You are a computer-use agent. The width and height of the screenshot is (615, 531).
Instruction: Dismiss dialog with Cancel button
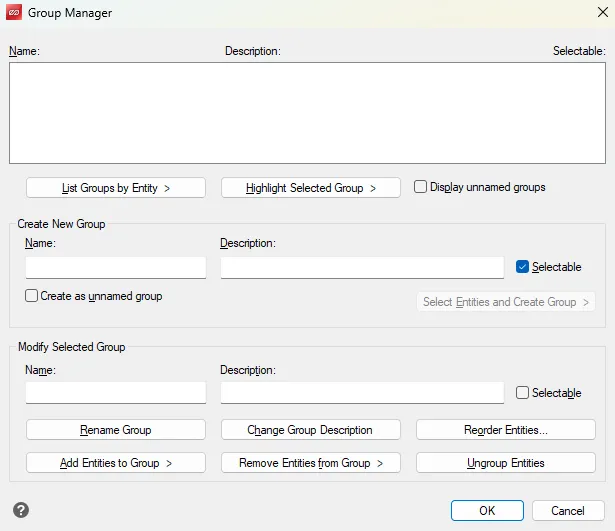pos(568,510)
